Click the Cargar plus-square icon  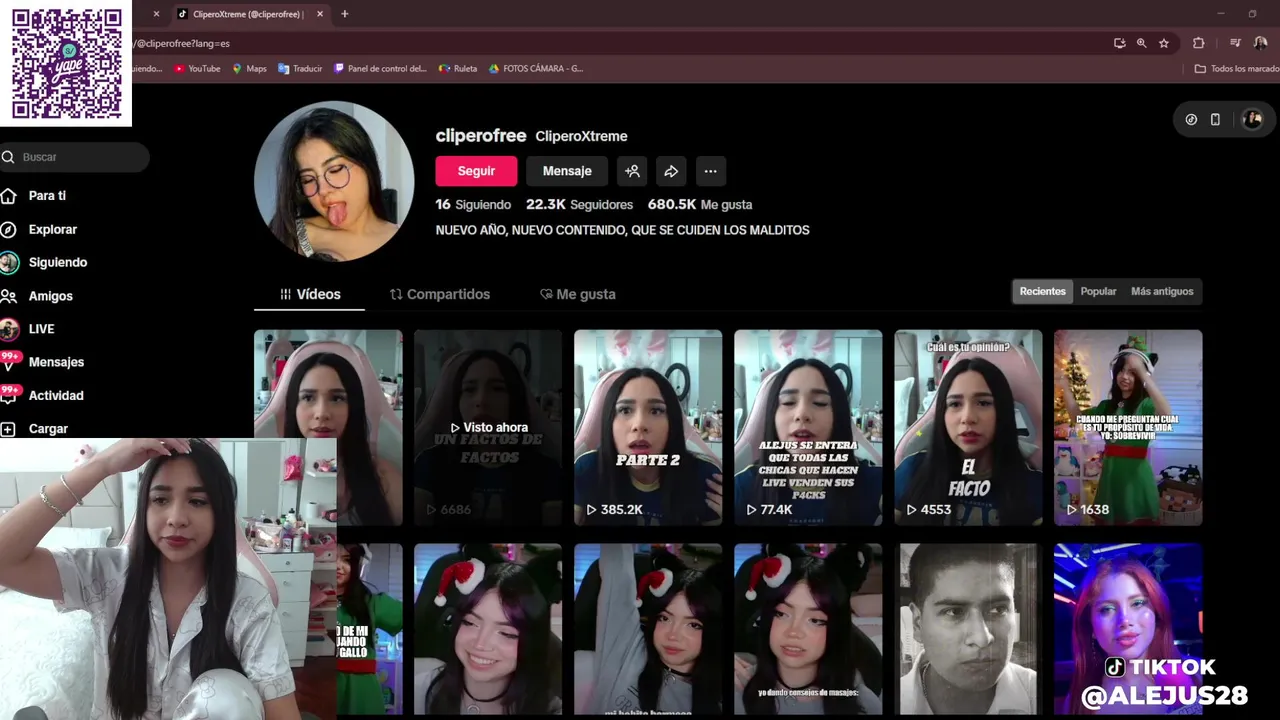tap(8, 429)
